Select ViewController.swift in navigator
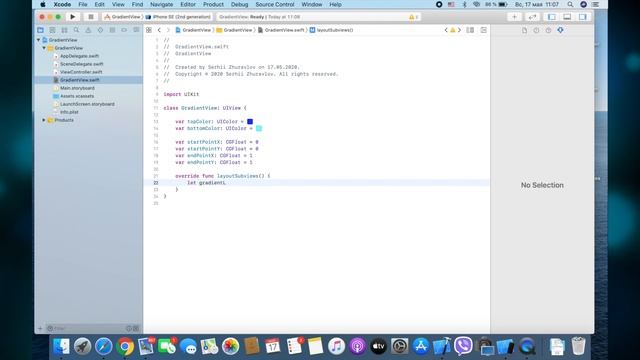The width and height of the screenshot is (640, 360). coord(81,72)
